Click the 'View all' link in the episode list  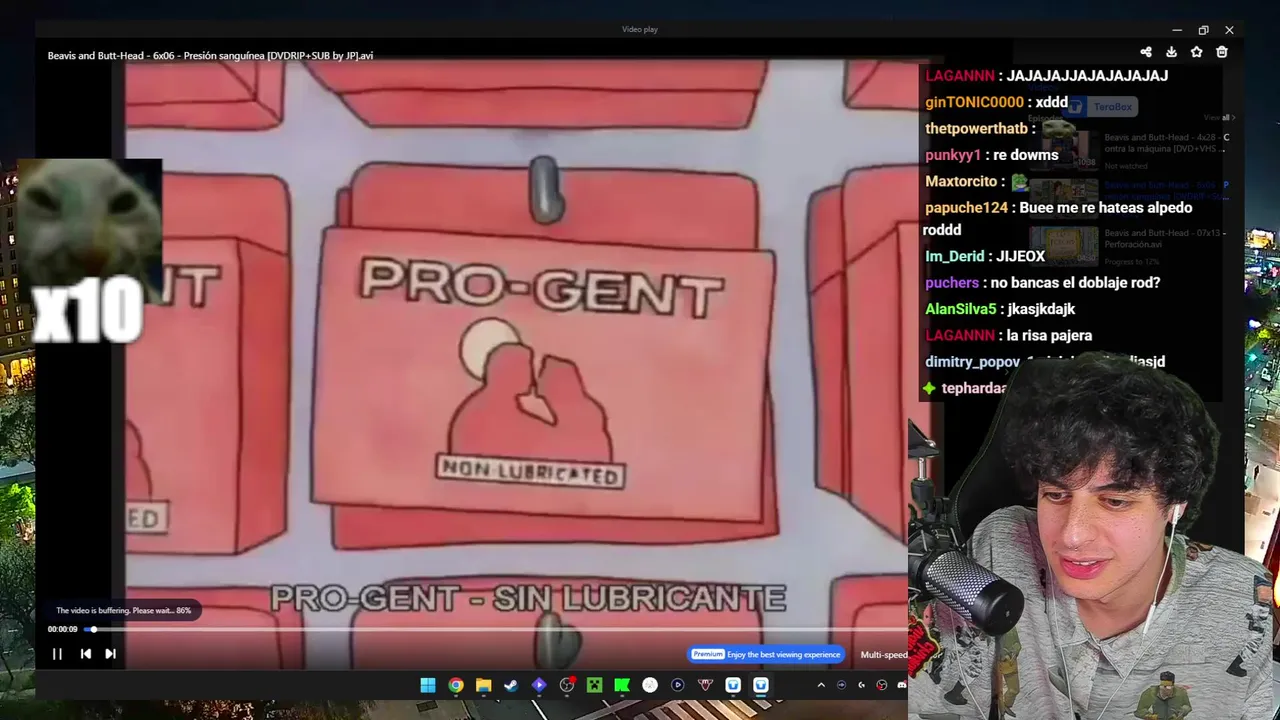pos(1219,118)
